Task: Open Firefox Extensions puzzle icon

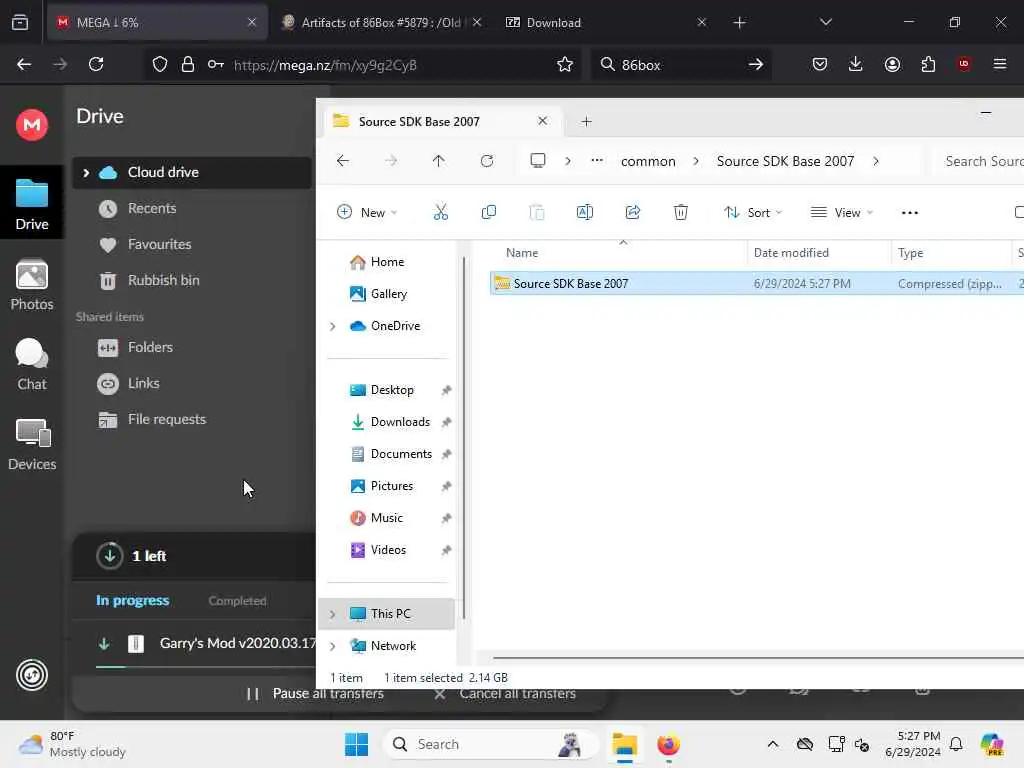Action: 928,64
